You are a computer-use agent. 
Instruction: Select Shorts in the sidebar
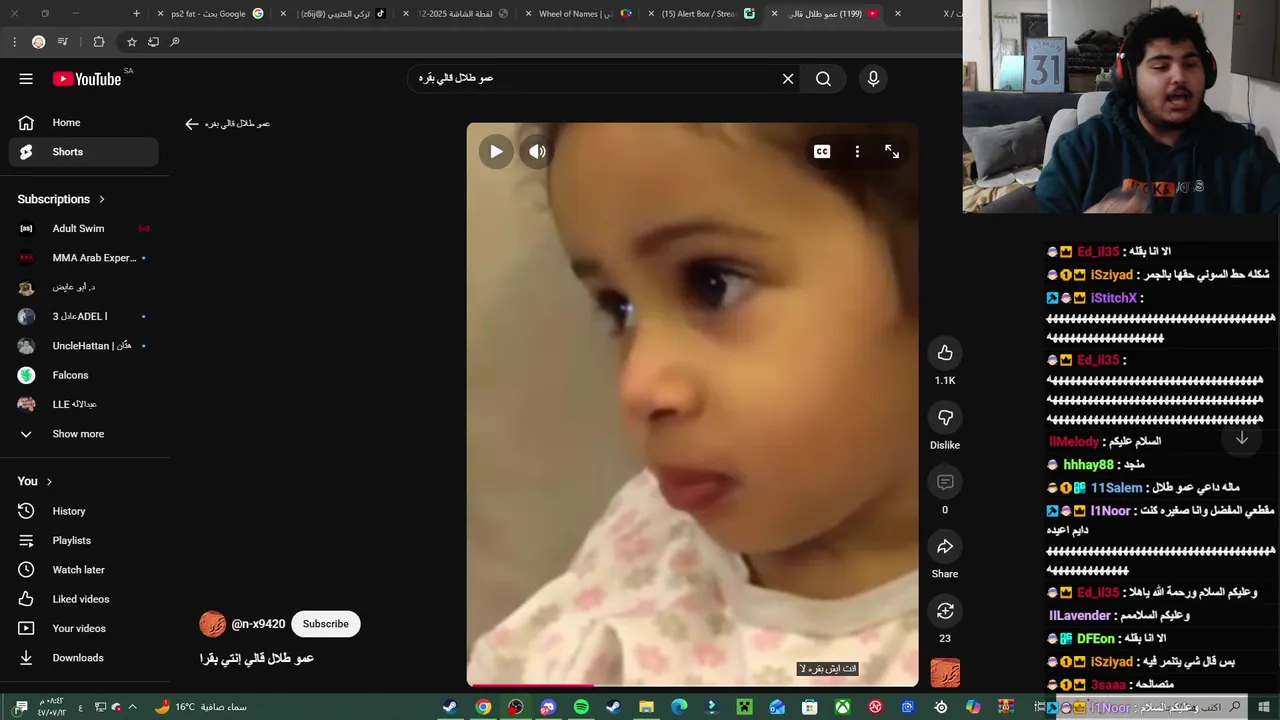(x=84, y=152)
